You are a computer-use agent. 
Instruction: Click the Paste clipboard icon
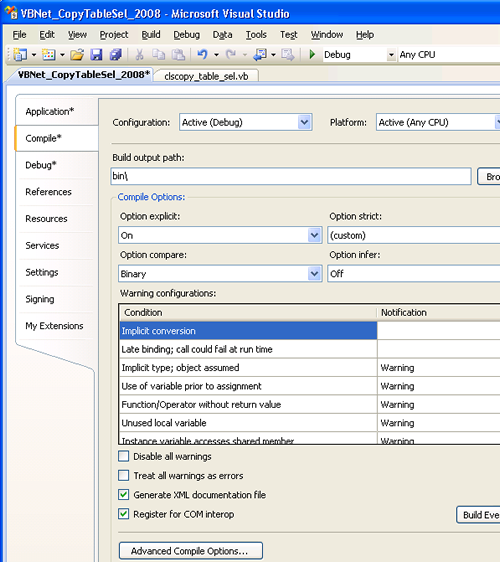click(178, 54)
